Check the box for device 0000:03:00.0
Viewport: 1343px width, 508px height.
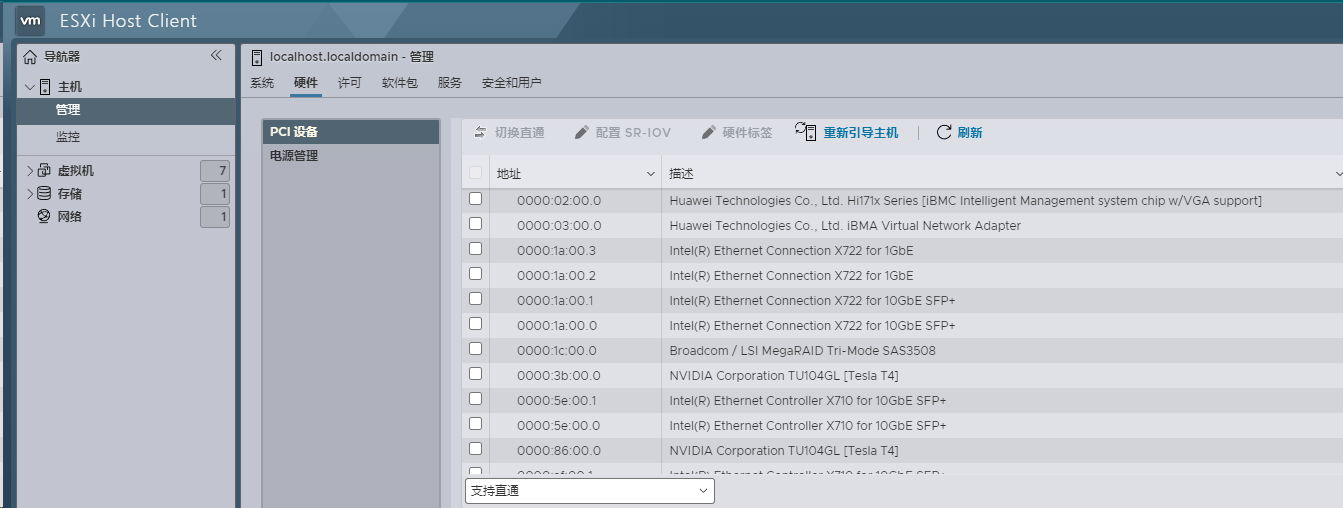[x=475, y=224]
